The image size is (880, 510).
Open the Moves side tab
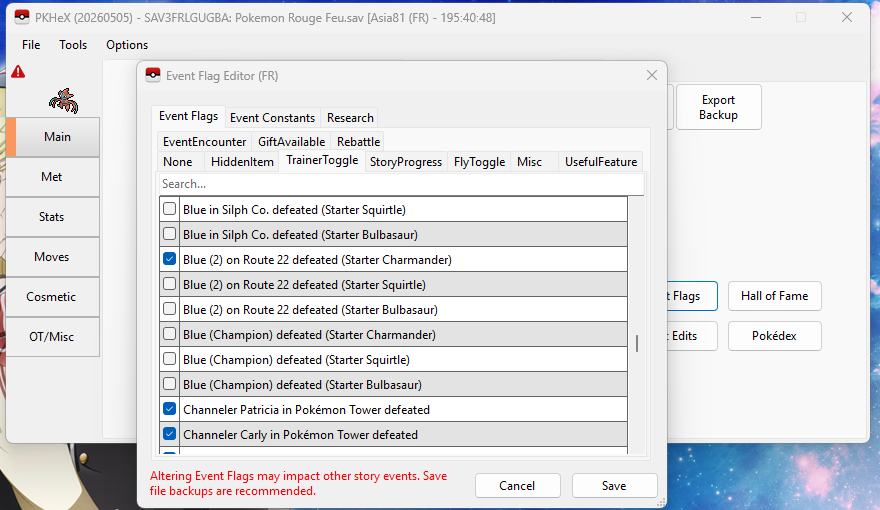[52, 257]
